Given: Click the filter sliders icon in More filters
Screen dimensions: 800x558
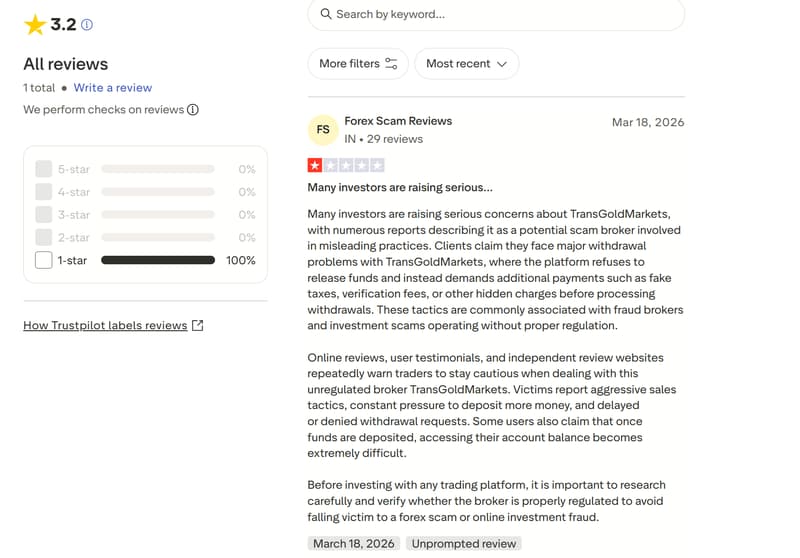Looking at the screenshot, I should pos(391,64).
